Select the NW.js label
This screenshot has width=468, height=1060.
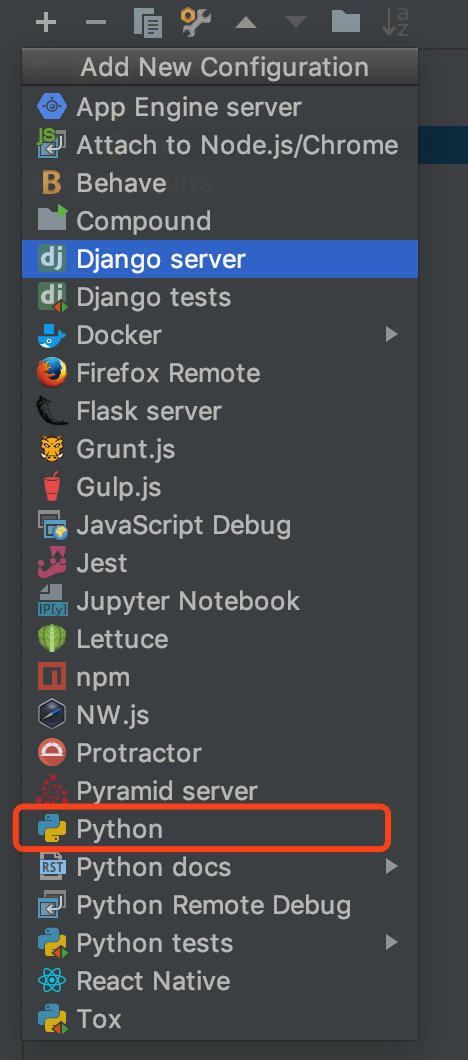(x=113, y=715)
